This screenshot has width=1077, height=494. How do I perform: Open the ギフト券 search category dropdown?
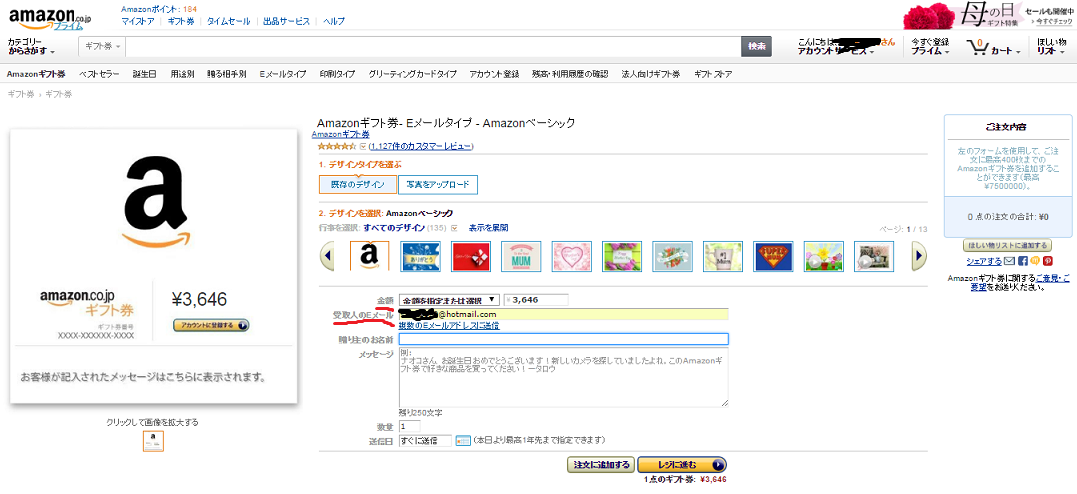tap(103, 46)
